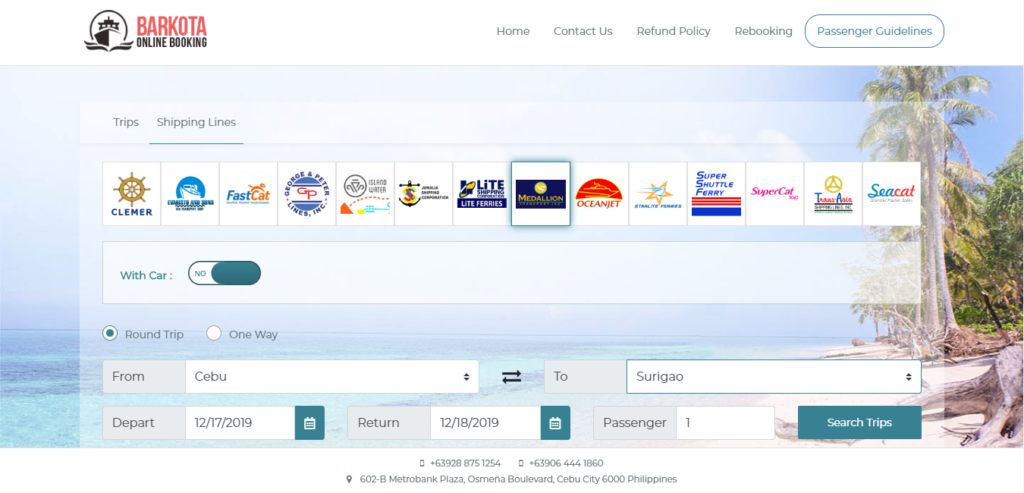Click the Metrobank Plaza address text
Image resolution: width=1024 pixels, height=493 pixels.
519,479
